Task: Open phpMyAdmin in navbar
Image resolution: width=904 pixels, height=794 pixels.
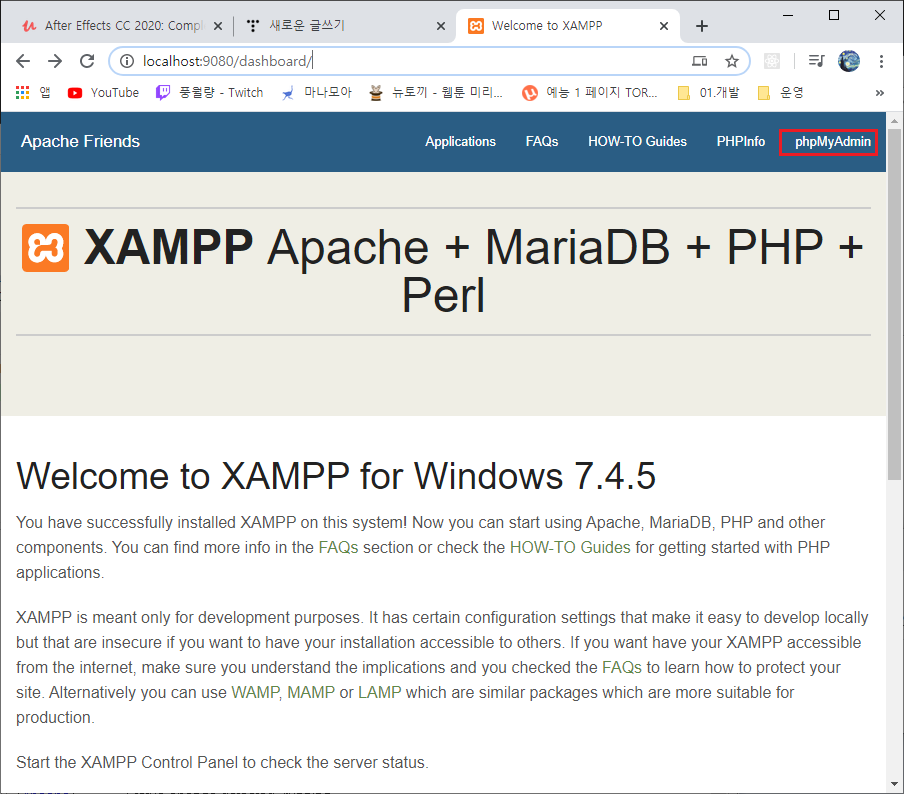Action: pos(833,142)
